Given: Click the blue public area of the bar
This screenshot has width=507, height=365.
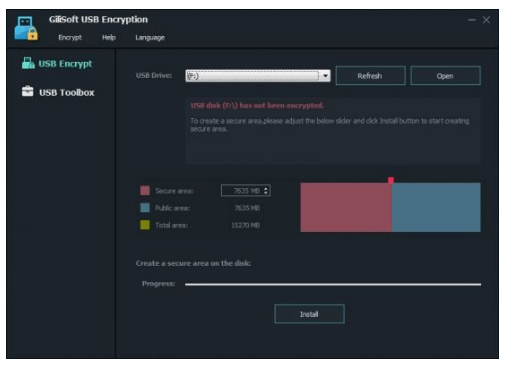Looking at the screenshot, I should point(436,207).
